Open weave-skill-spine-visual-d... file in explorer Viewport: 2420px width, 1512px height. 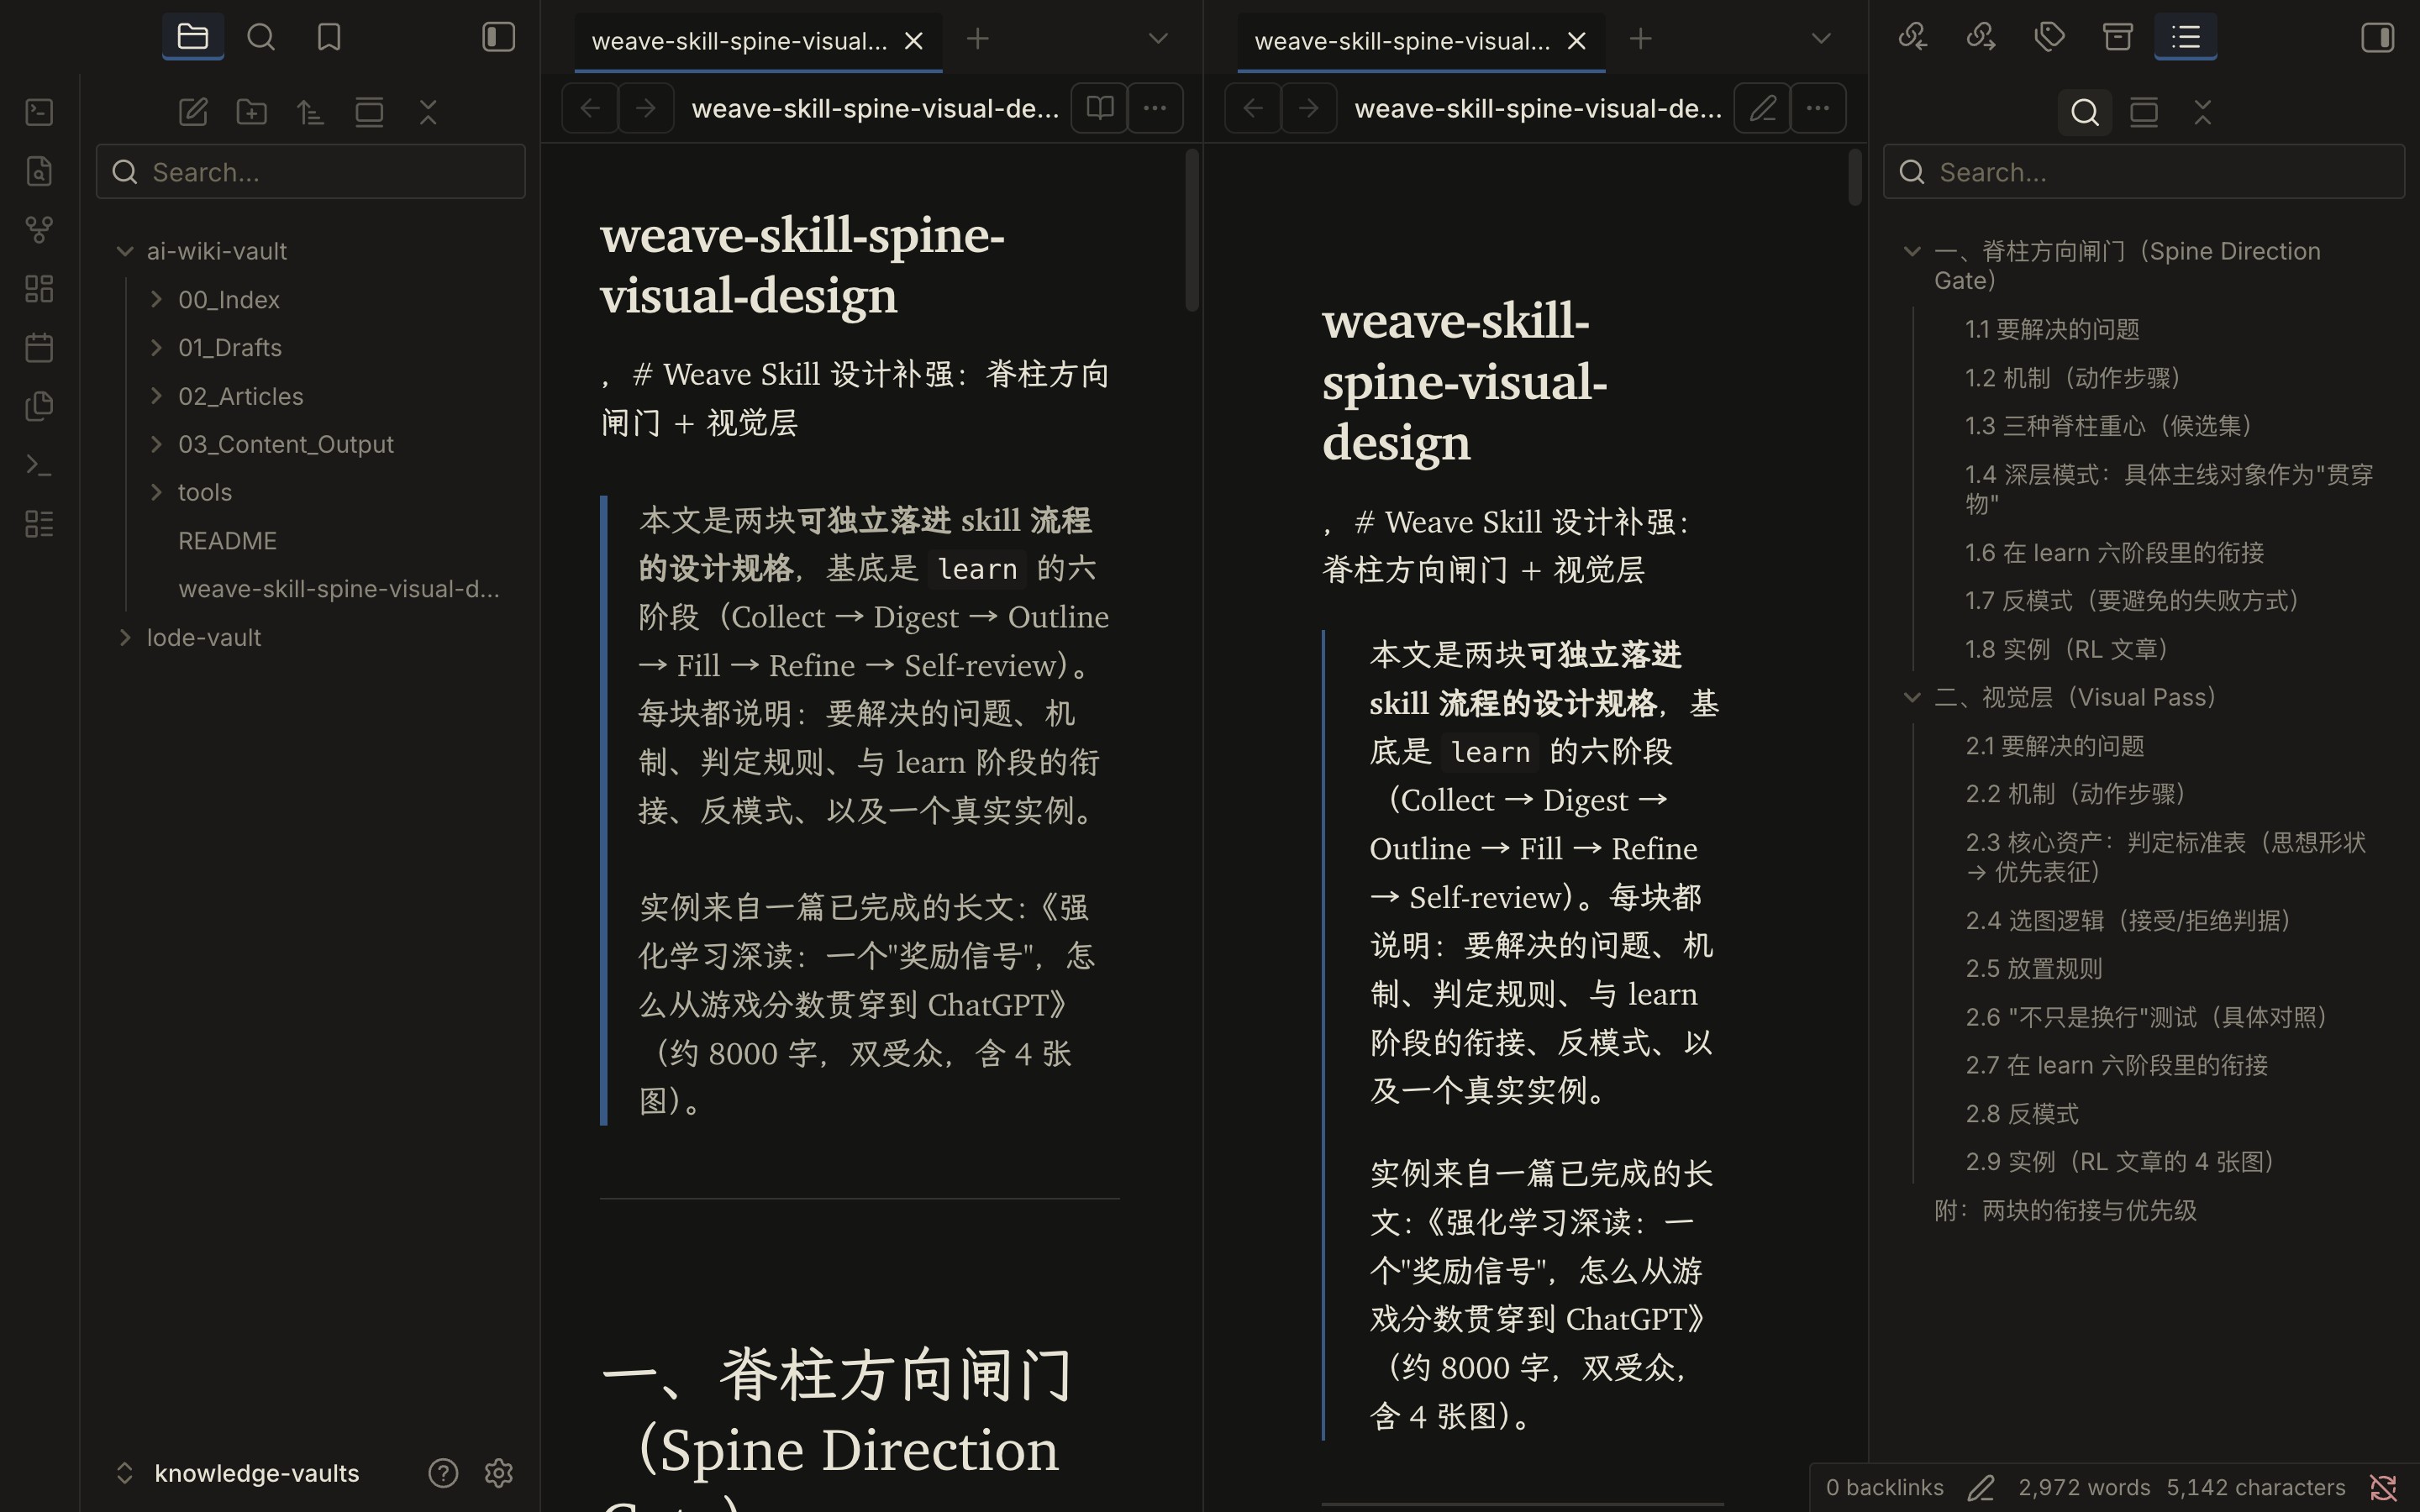point(338,589)
